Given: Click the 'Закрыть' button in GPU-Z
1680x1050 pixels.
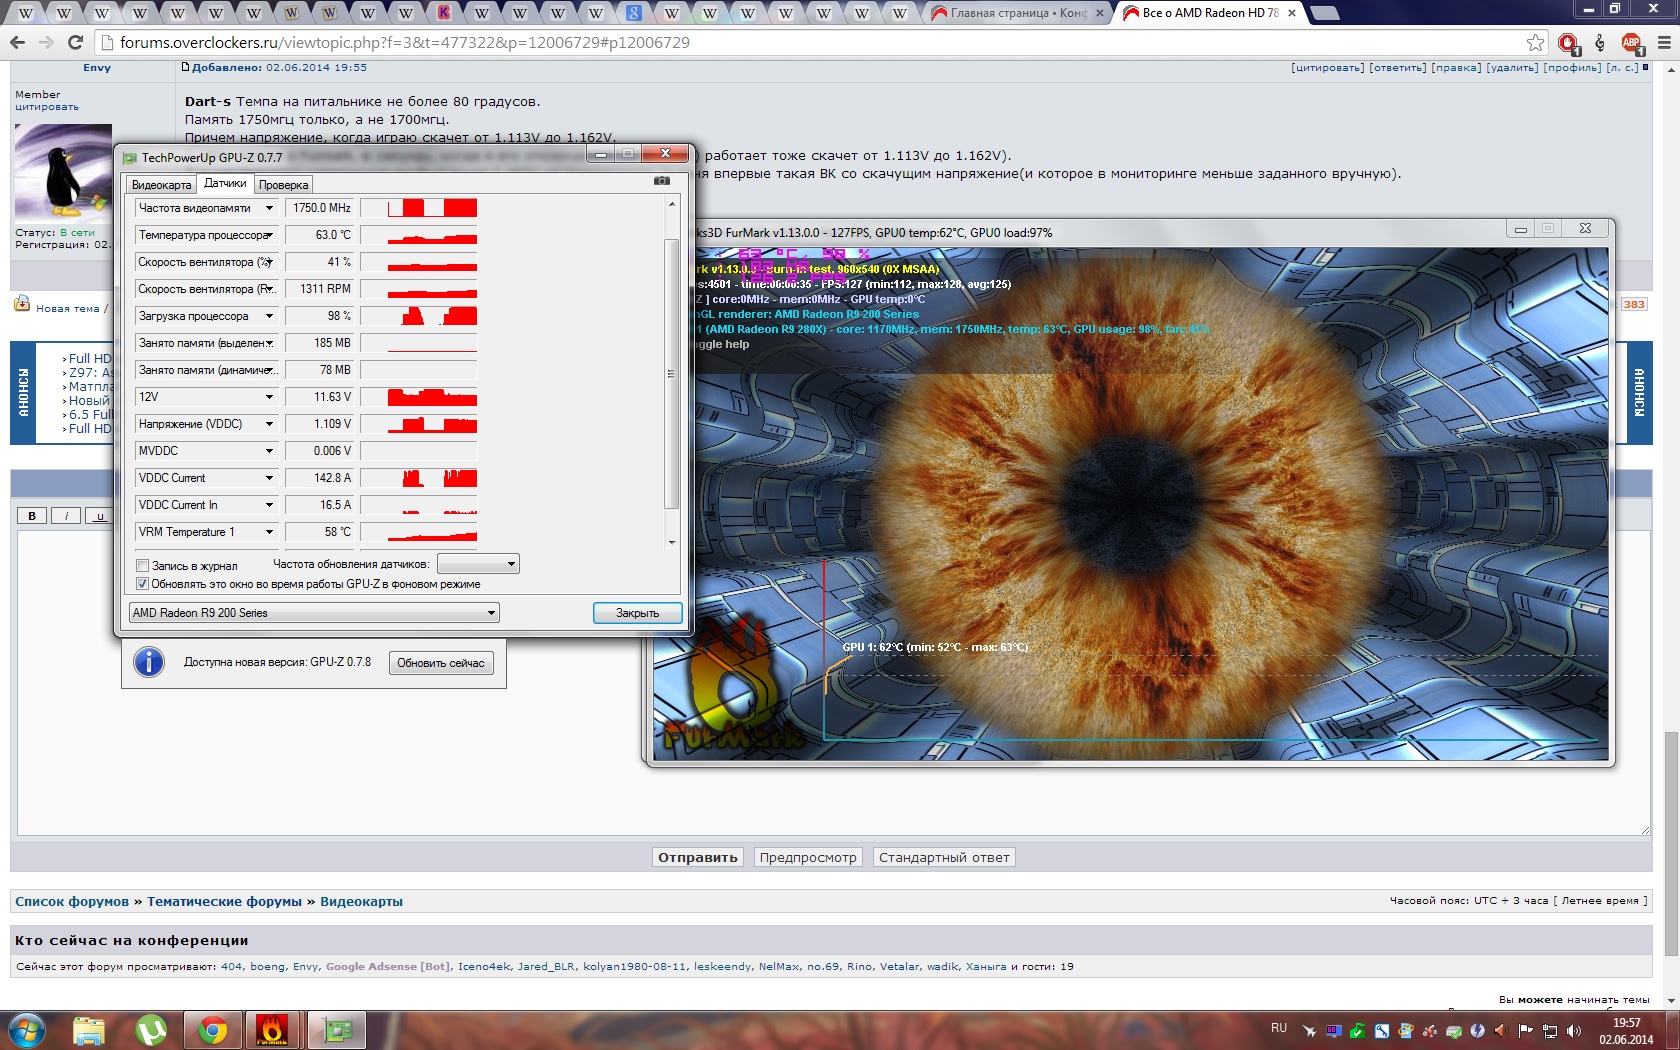Looking at the screenshot, I should (x=637, y=613).
